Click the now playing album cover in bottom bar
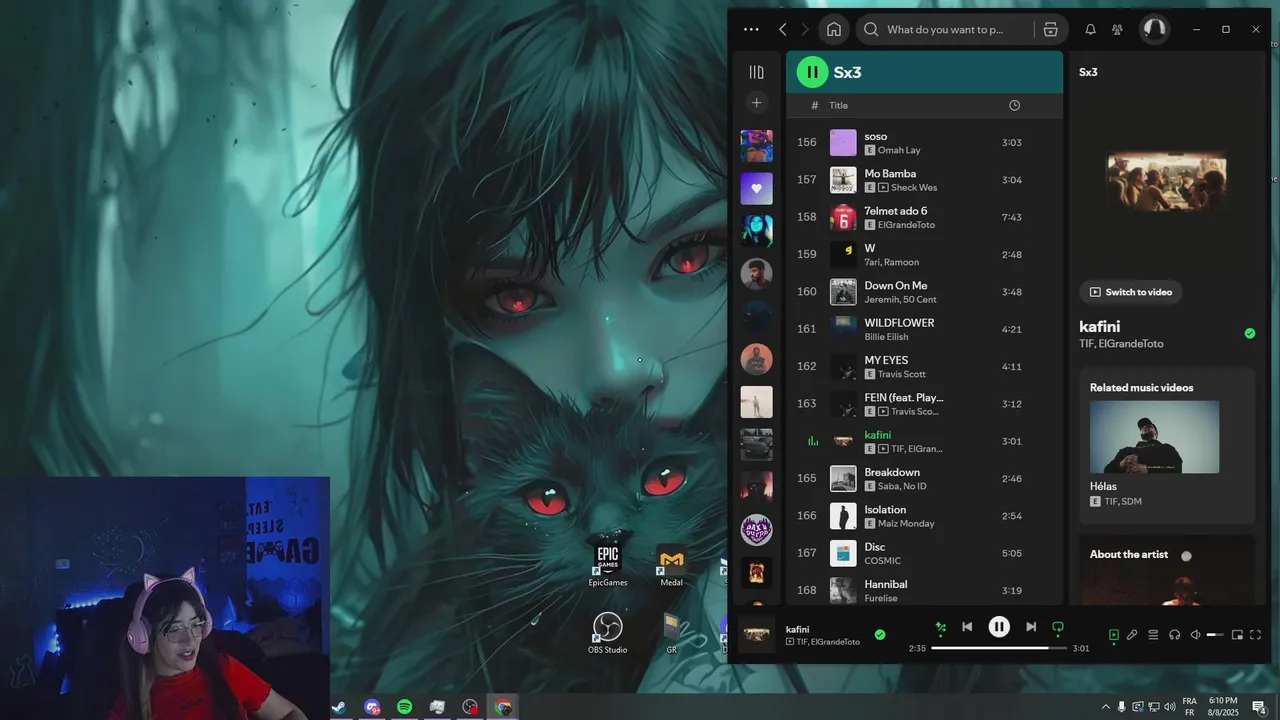 (756, 634)
